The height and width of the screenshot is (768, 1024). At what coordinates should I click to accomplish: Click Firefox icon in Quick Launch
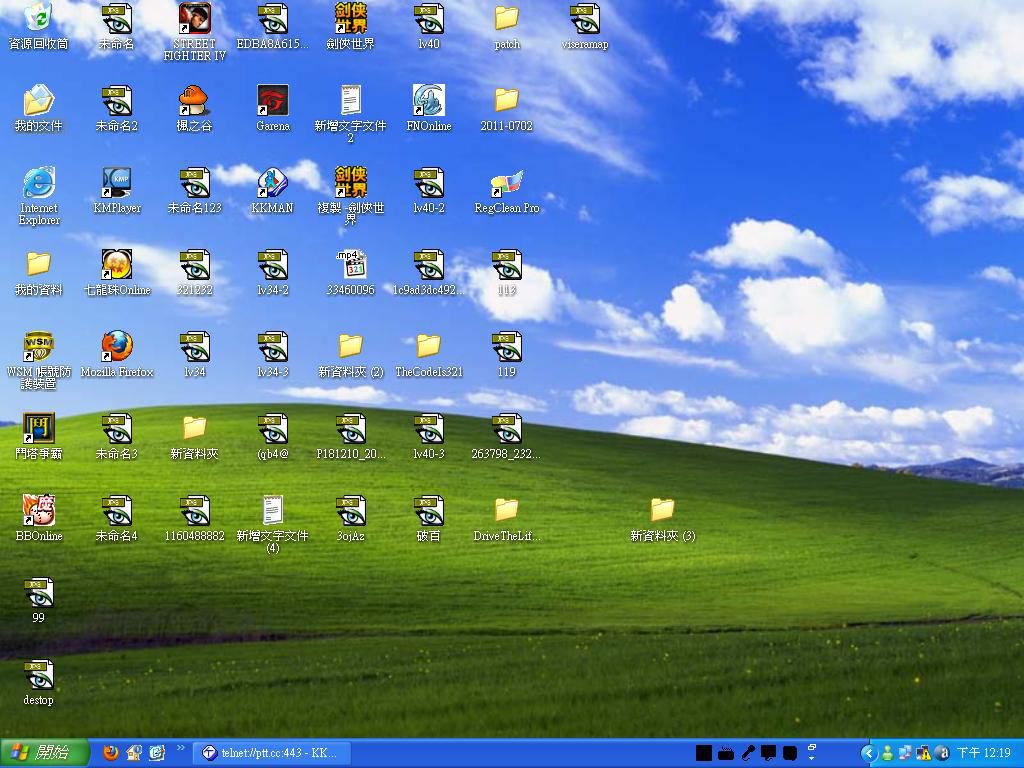(x=111, y=753)
